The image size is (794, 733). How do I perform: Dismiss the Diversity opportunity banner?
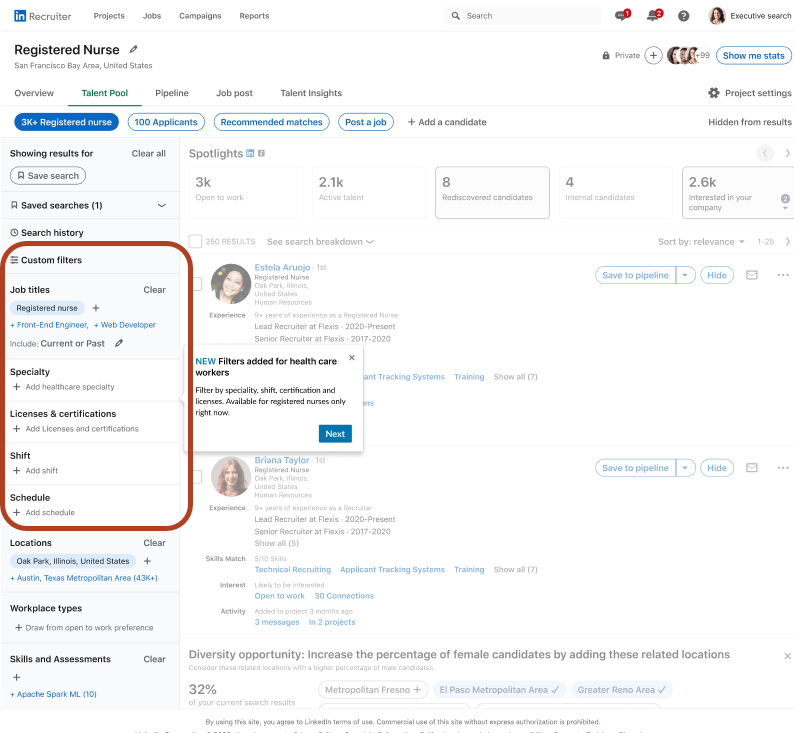[787, 656]
